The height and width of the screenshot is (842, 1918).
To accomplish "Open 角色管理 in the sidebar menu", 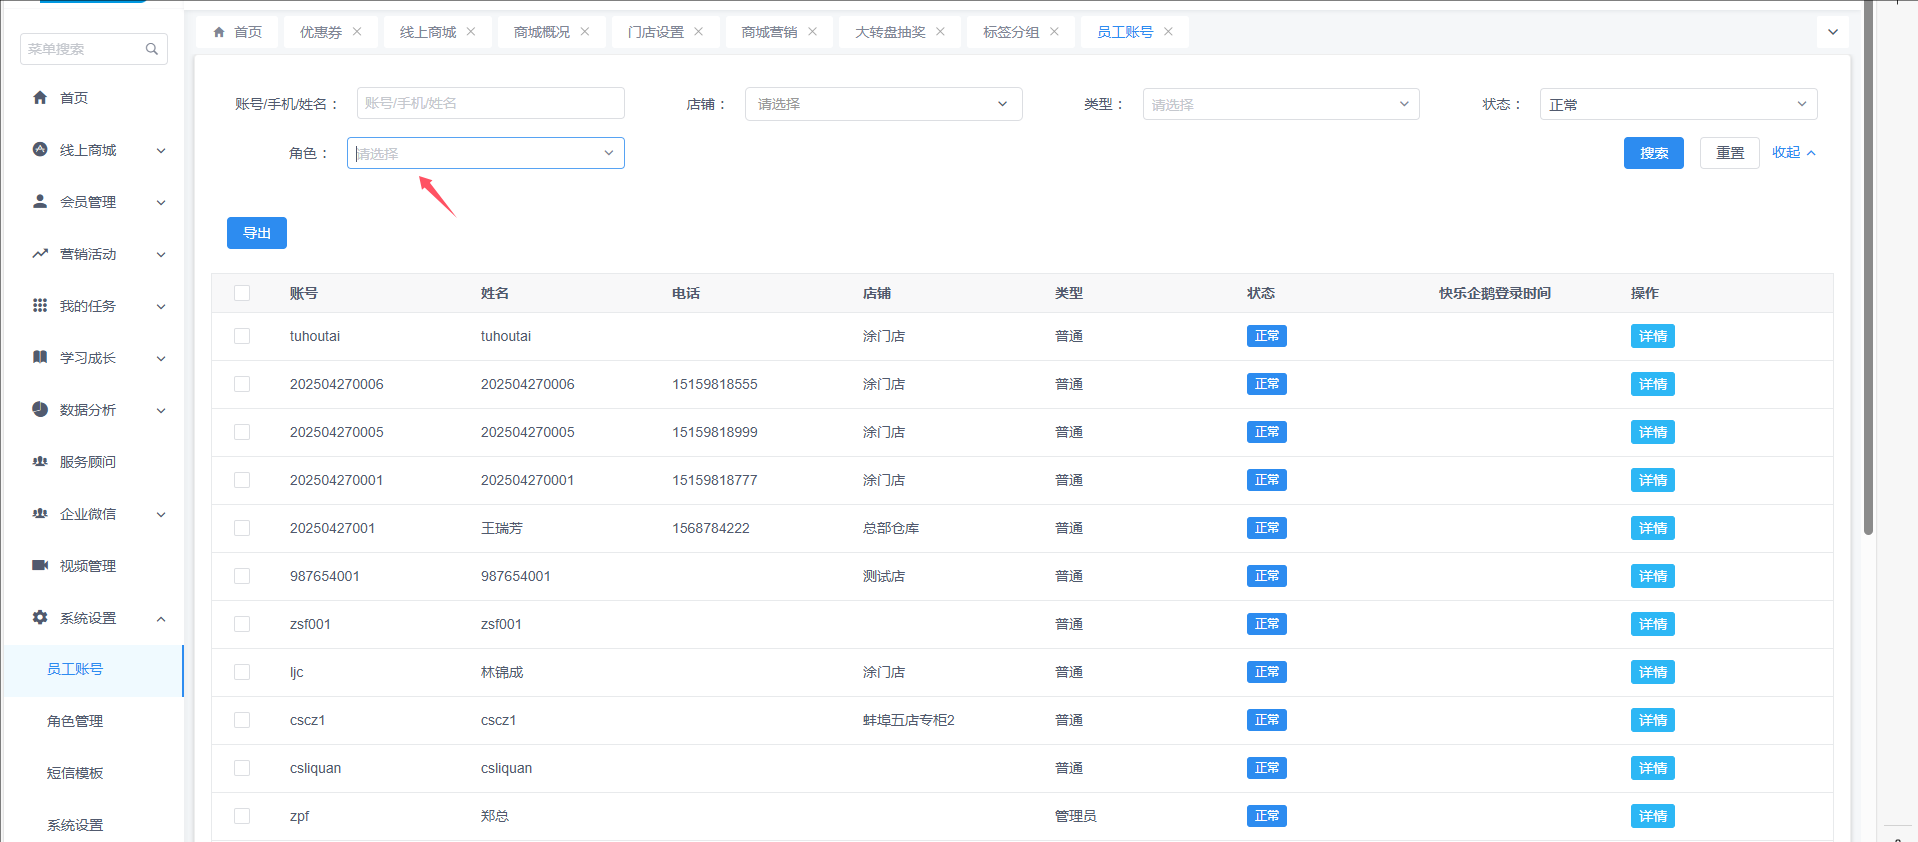I will pos(75,721).
